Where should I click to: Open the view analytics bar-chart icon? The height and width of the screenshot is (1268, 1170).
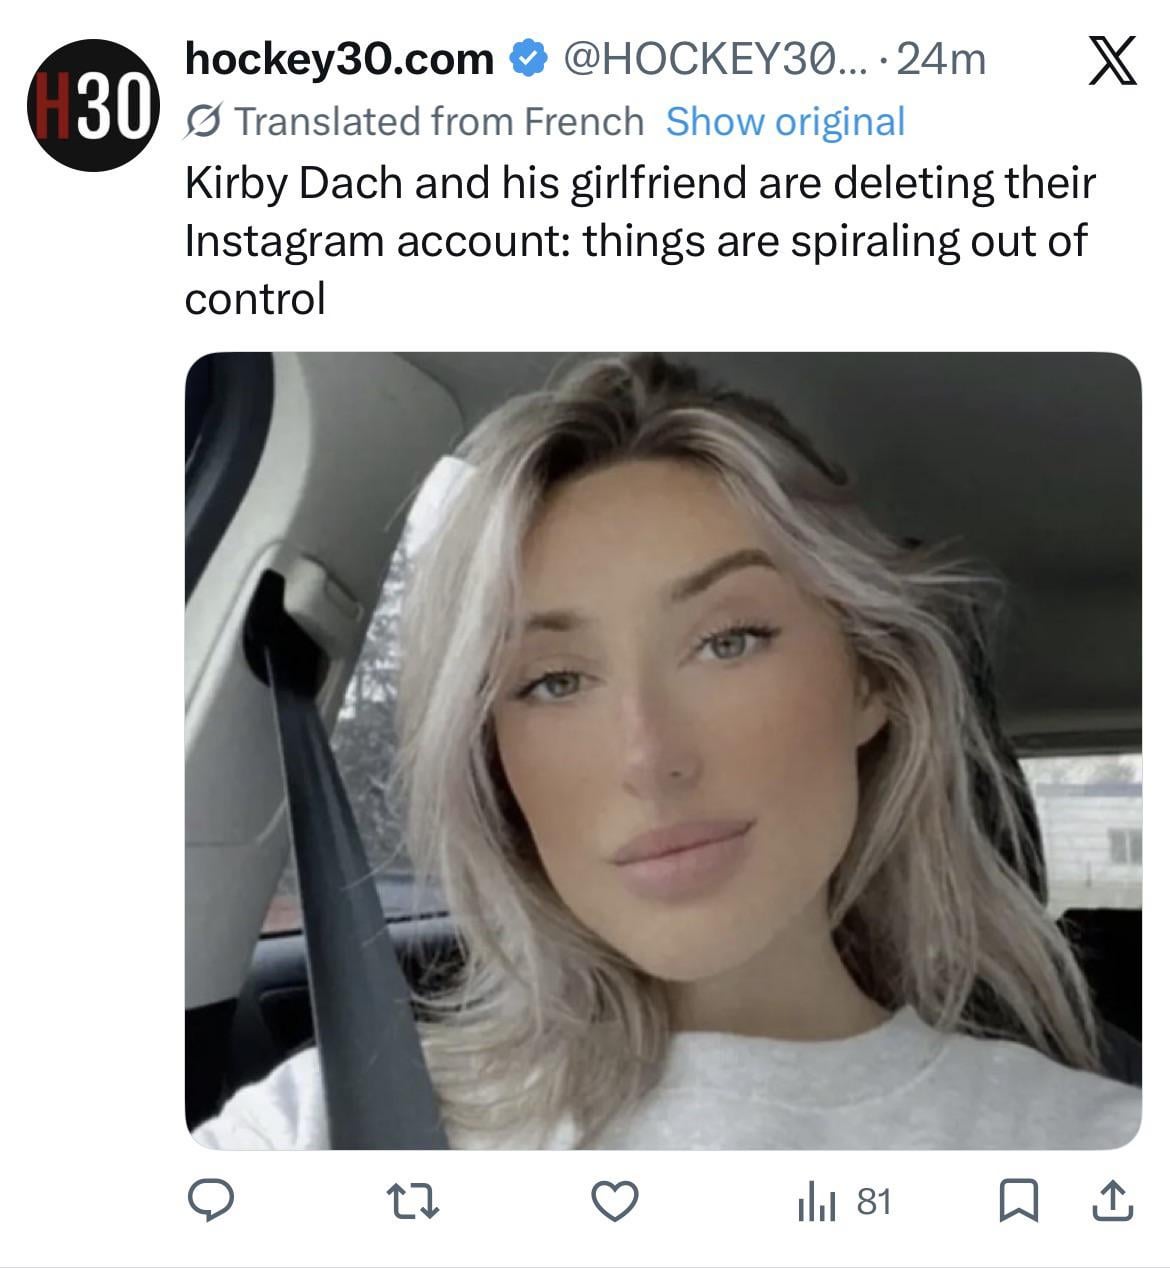pyautogui.click(x=816, y=1203)
